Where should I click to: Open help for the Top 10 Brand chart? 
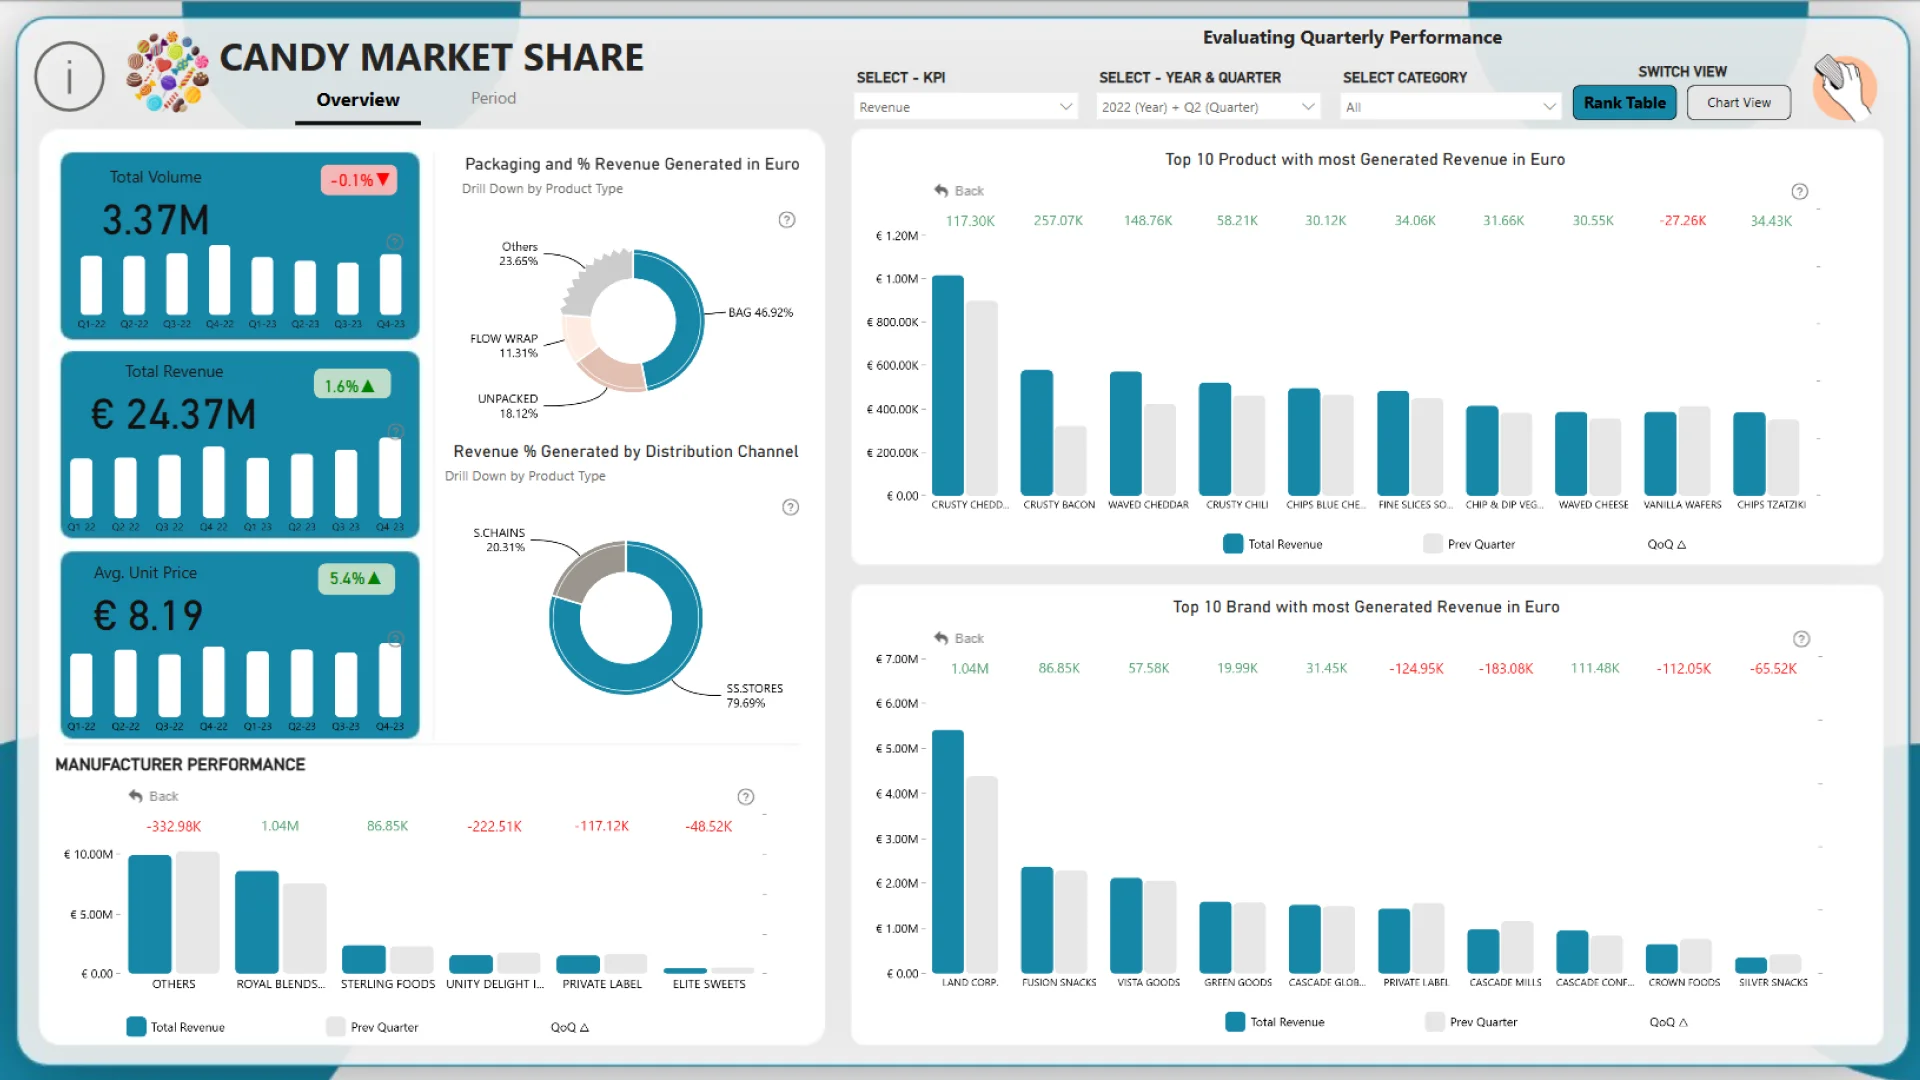1801,639
